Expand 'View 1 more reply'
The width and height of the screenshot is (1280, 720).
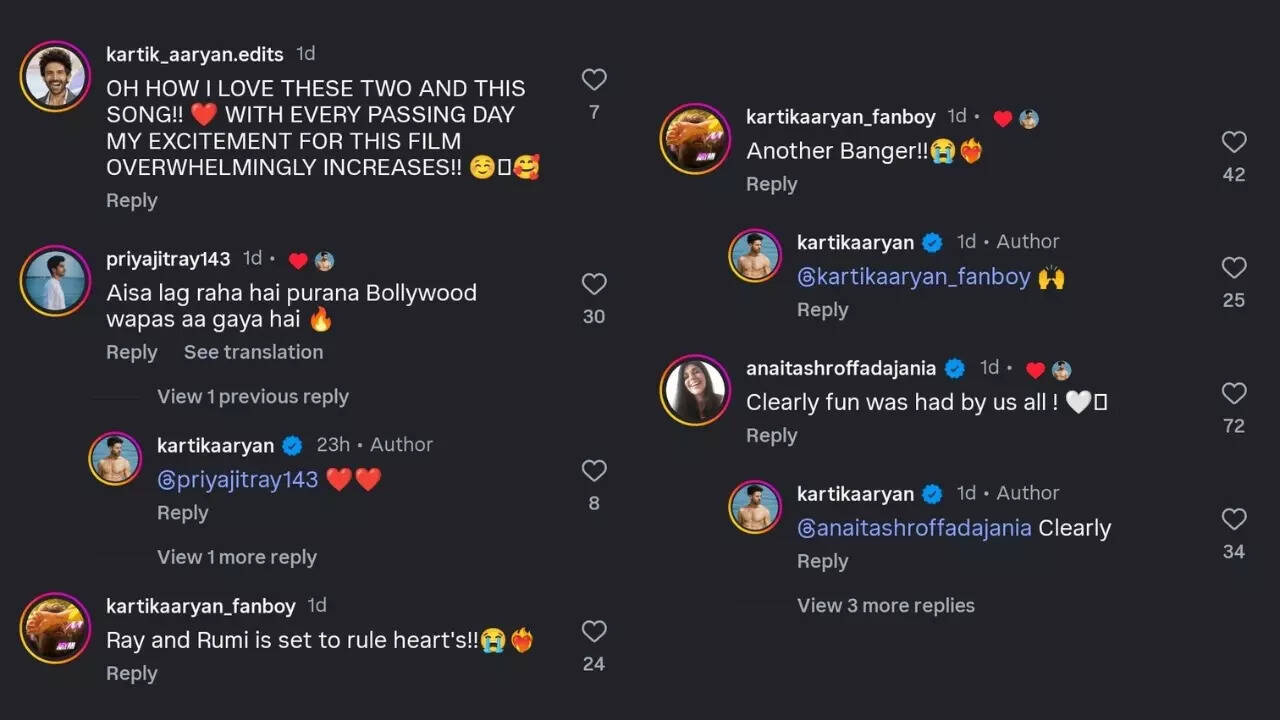(x=237, y=557)
